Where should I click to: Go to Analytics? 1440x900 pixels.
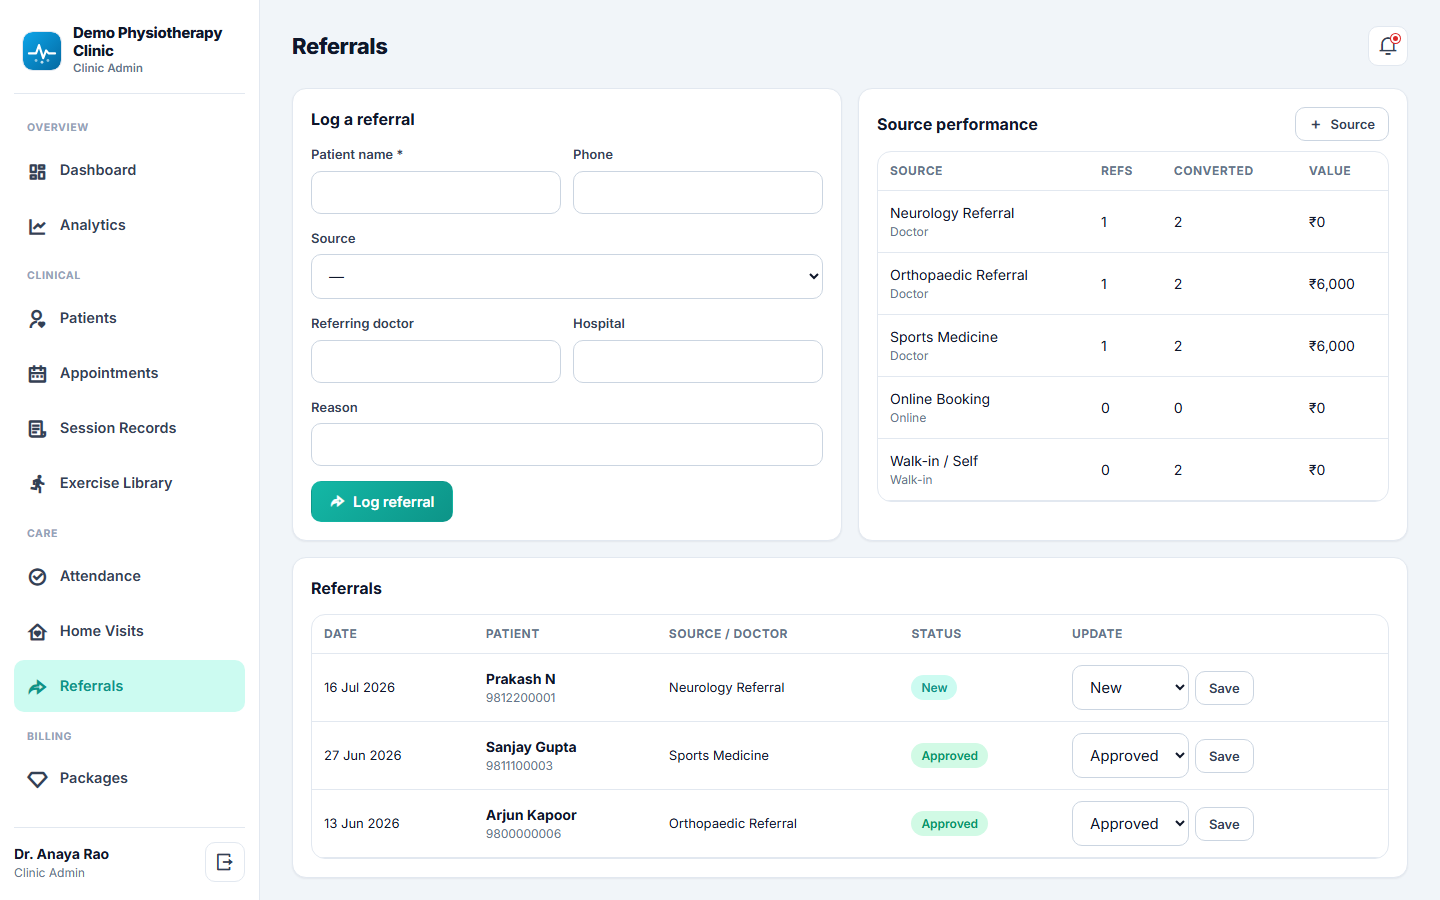click(129, 226)
